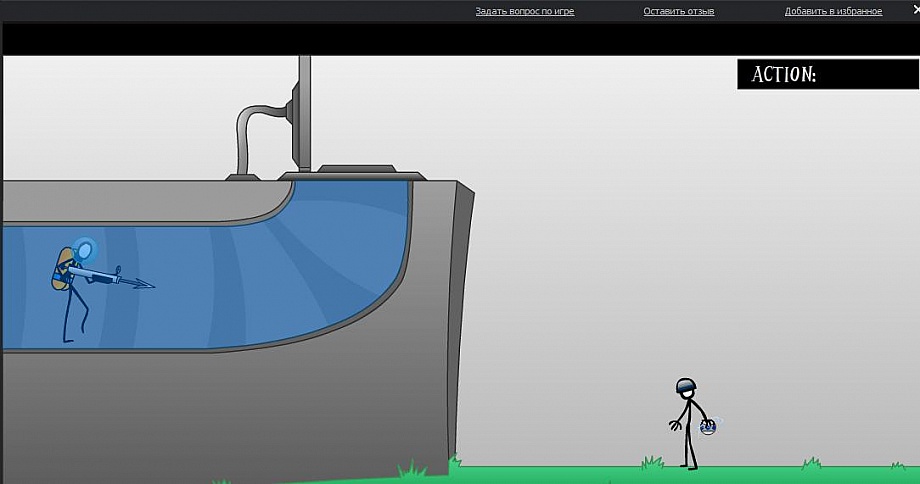Click the 'Оставить отзыв' link
The height and width of the screenshot is (484, 920).
coord(678,11)
